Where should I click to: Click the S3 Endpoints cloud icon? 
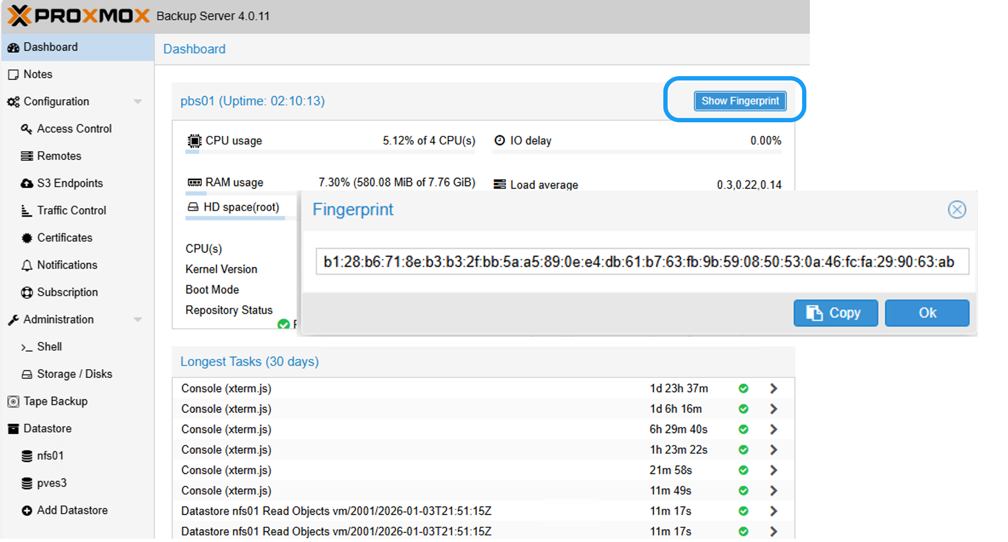coord(27,184)
